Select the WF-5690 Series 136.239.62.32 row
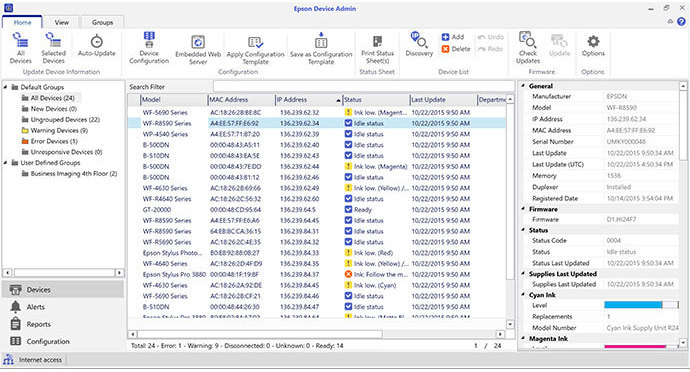Screen dimensions: 690x372 click(317, 112)
